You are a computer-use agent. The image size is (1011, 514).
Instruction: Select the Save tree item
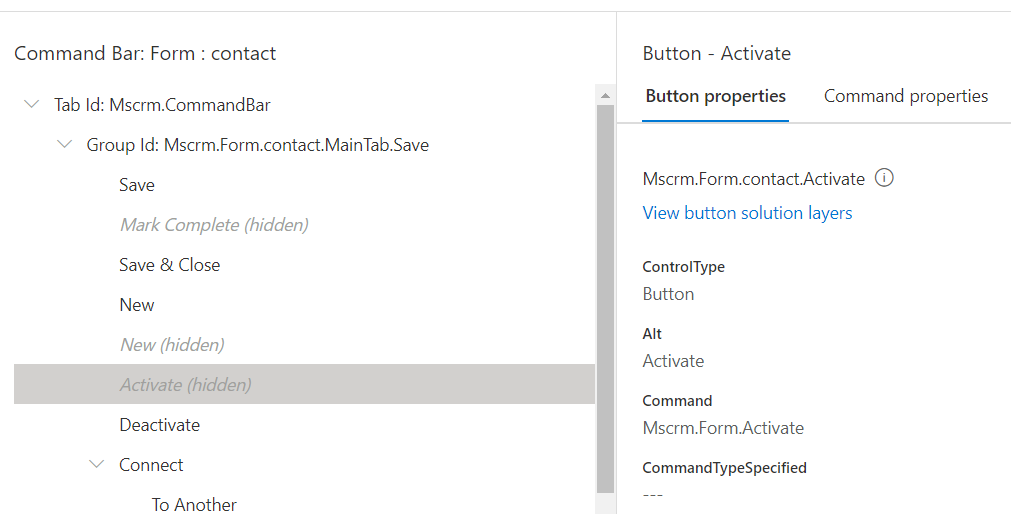click(x=137, y=185)
